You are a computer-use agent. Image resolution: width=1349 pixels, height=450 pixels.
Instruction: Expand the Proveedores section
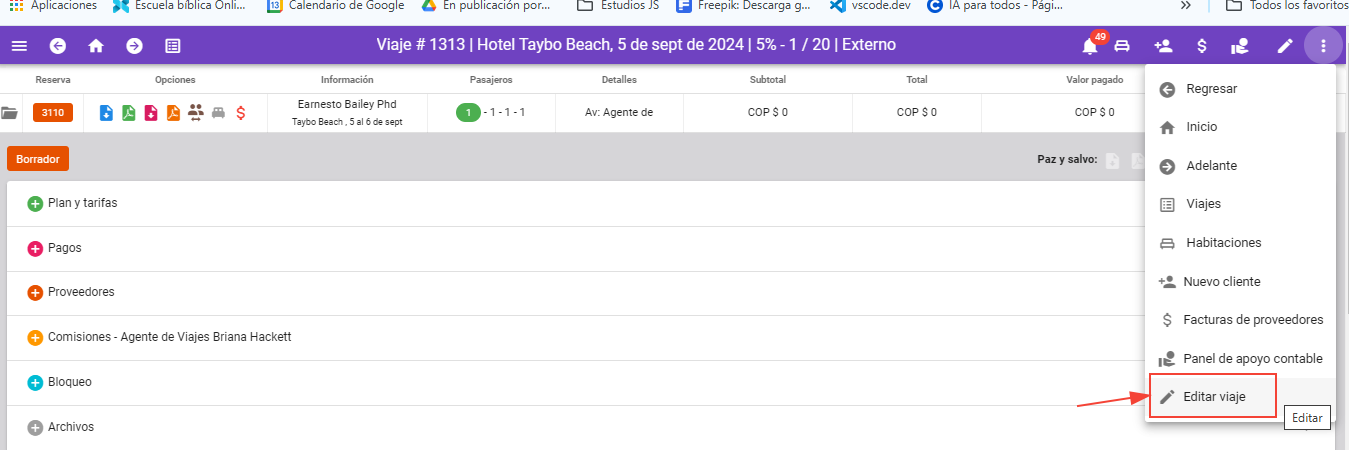35,293
